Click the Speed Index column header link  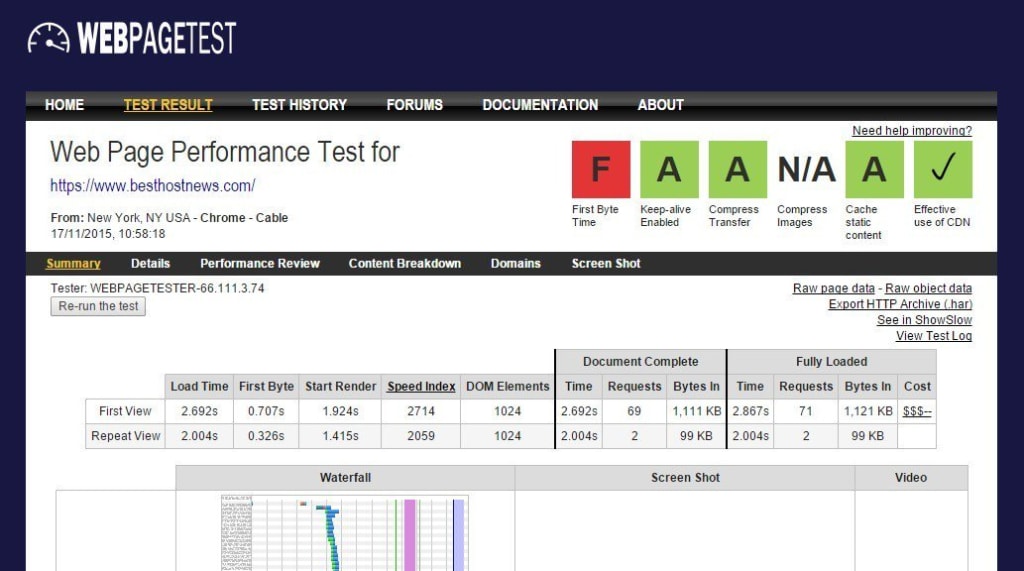[x=421, y=387]
